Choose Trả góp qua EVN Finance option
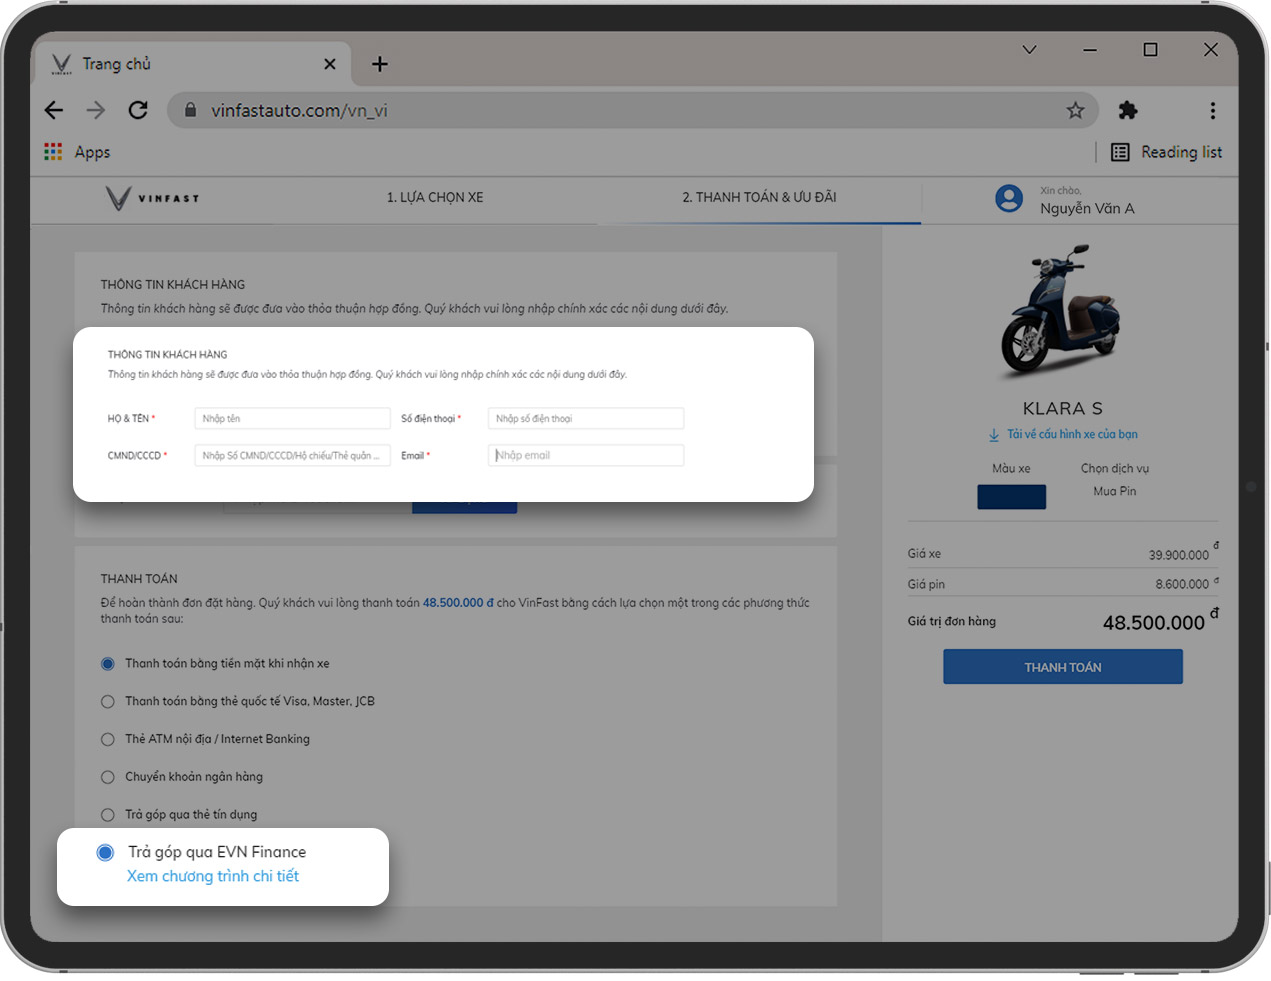The height and width of the screenshot is (981, 1271). (x=105, y=853)
